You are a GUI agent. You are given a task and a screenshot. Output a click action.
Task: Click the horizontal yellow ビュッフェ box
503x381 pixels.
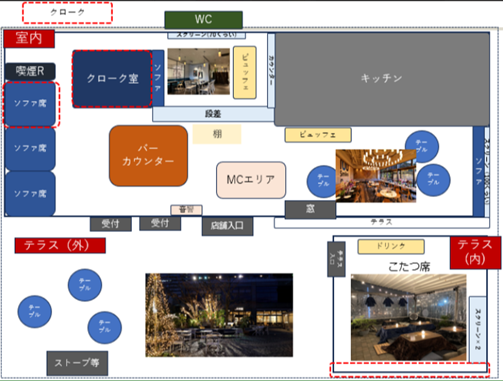318,135
